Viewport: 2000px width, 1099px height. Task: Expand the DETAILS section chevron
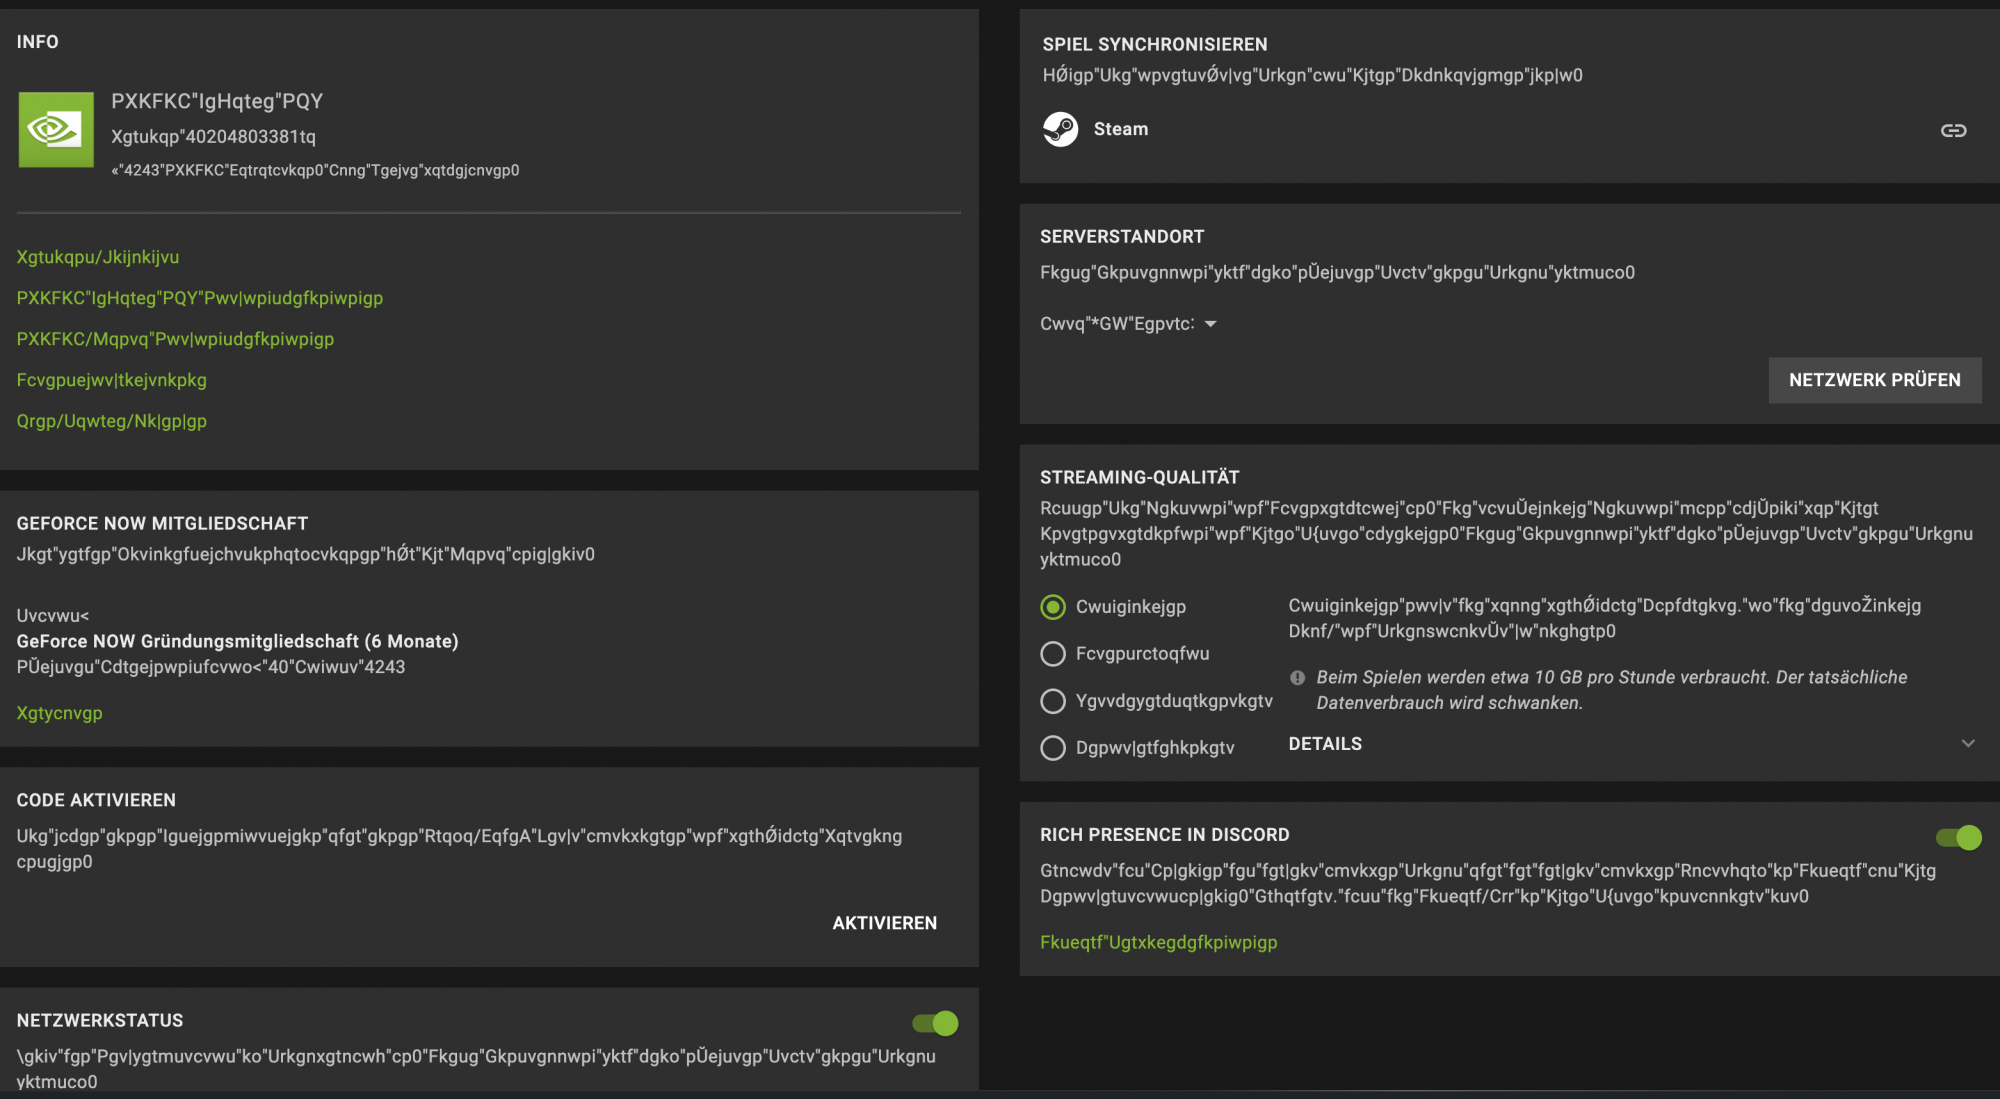(x=1967, y=744)
